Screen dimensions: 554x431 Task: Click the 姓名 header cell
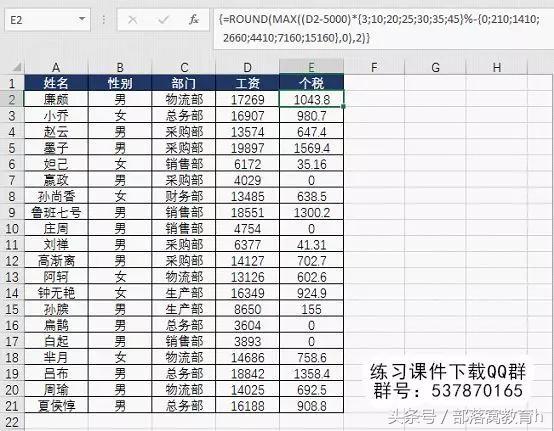56,83
